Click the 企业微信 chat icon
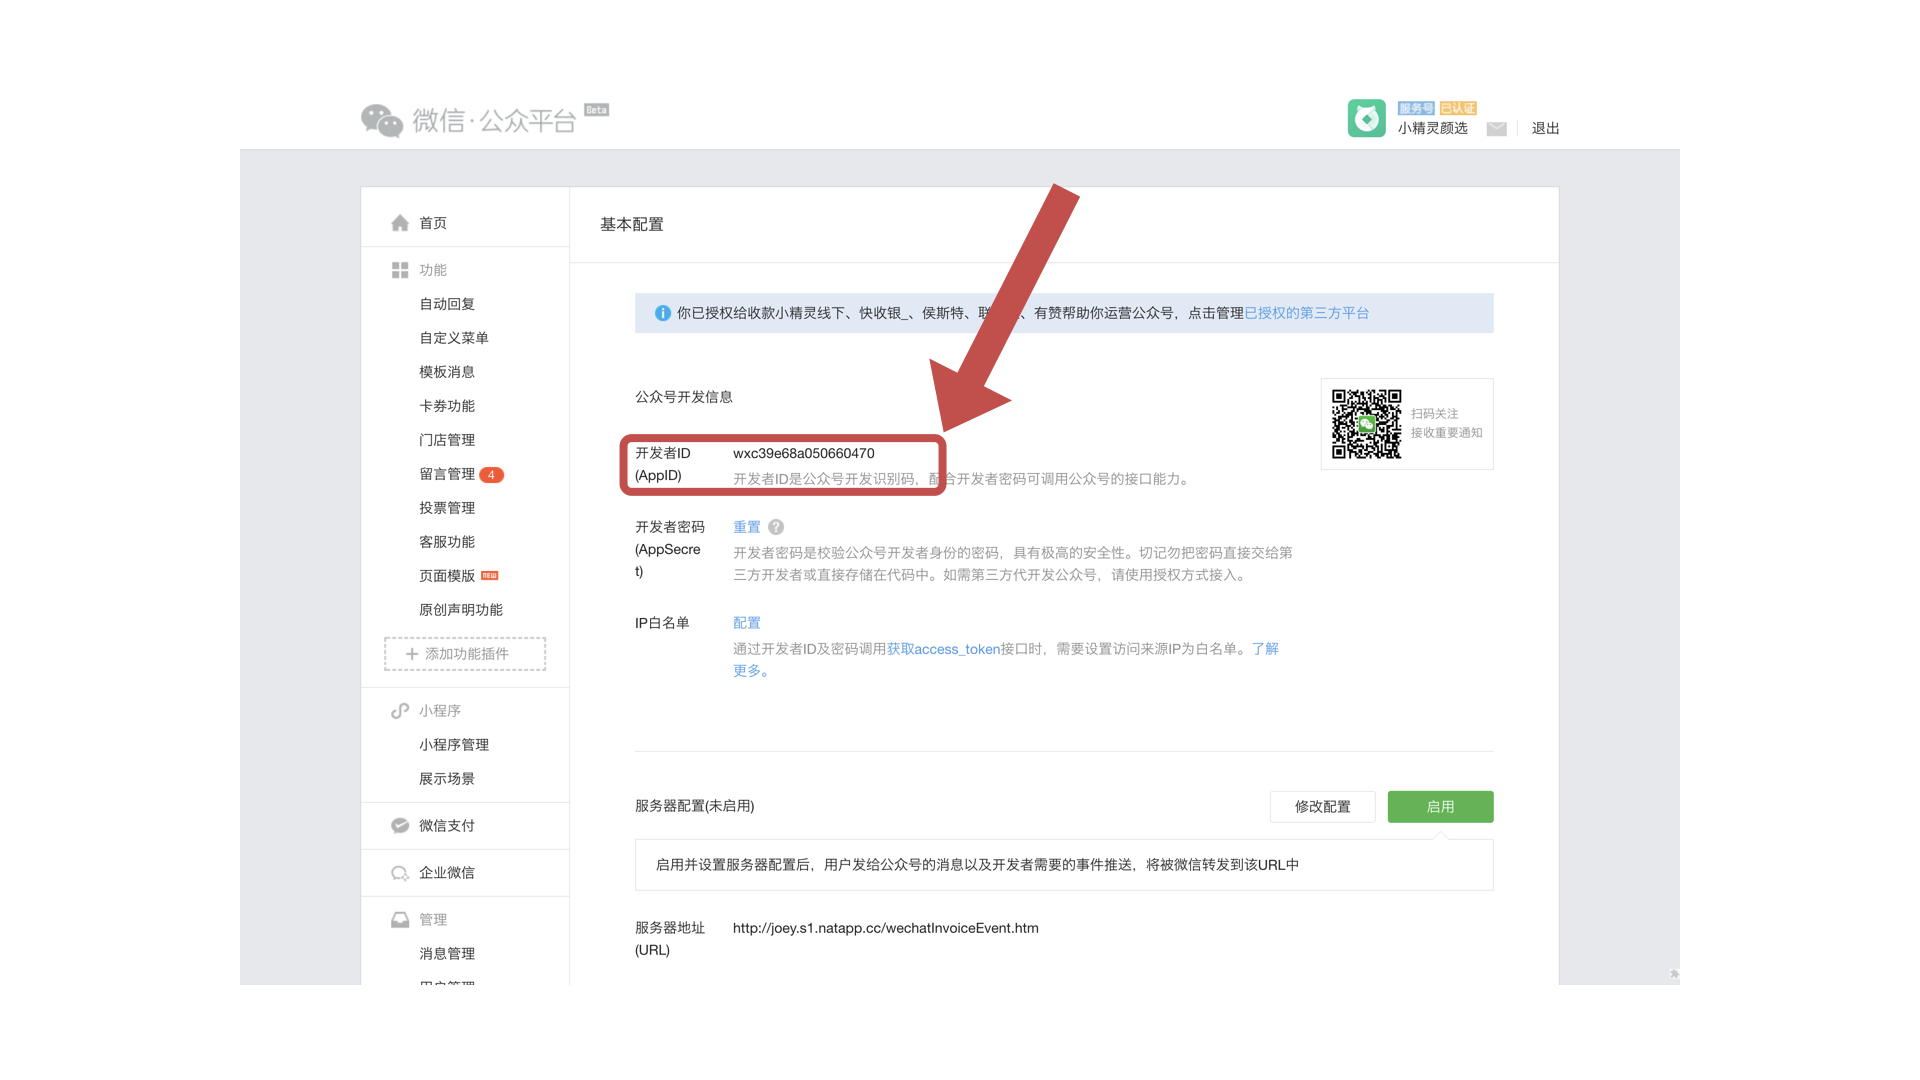Screen dimensions: 1920x1080 click(400, 873)
